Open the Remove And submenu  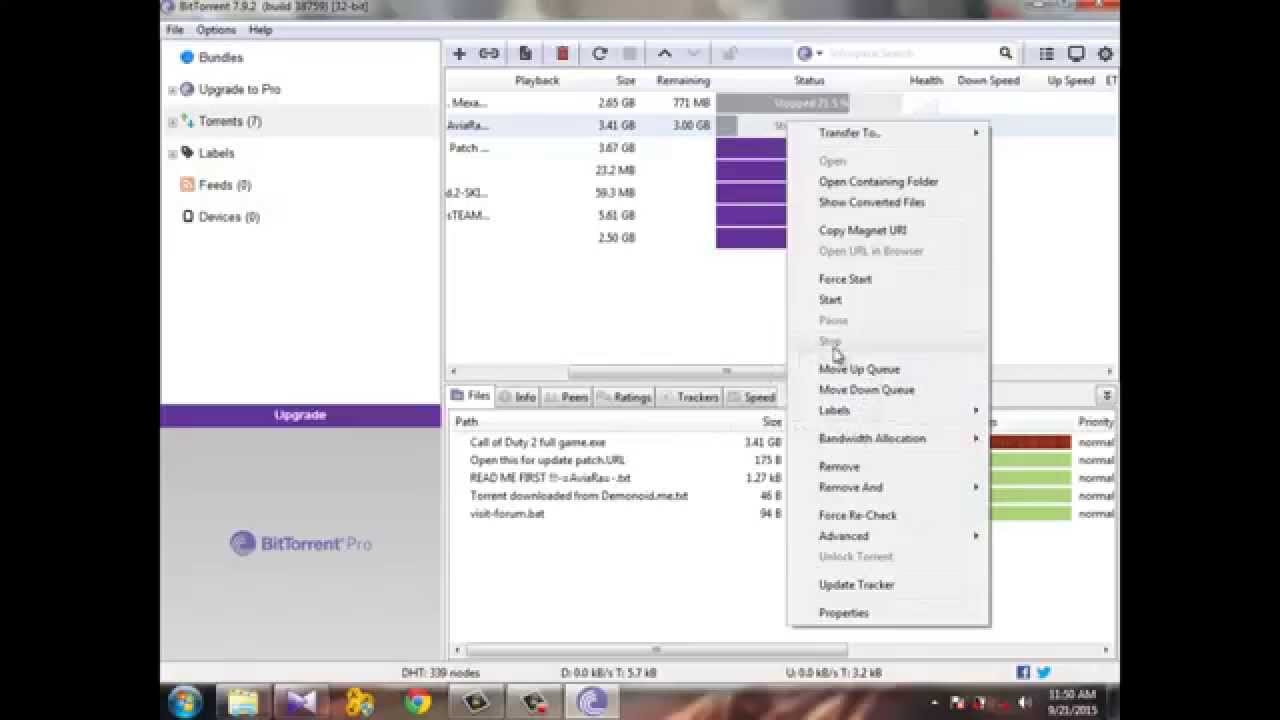(x=888, y=487)
